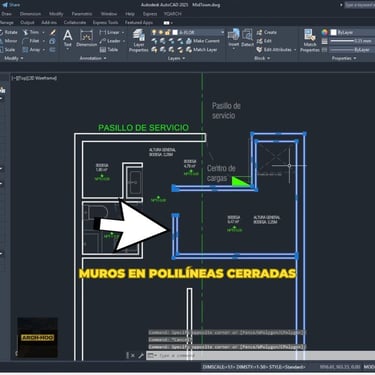This screenshot has height=375, width=375.
Task: Toggle the layer freeze sun icon
Action: click(160, 32)
